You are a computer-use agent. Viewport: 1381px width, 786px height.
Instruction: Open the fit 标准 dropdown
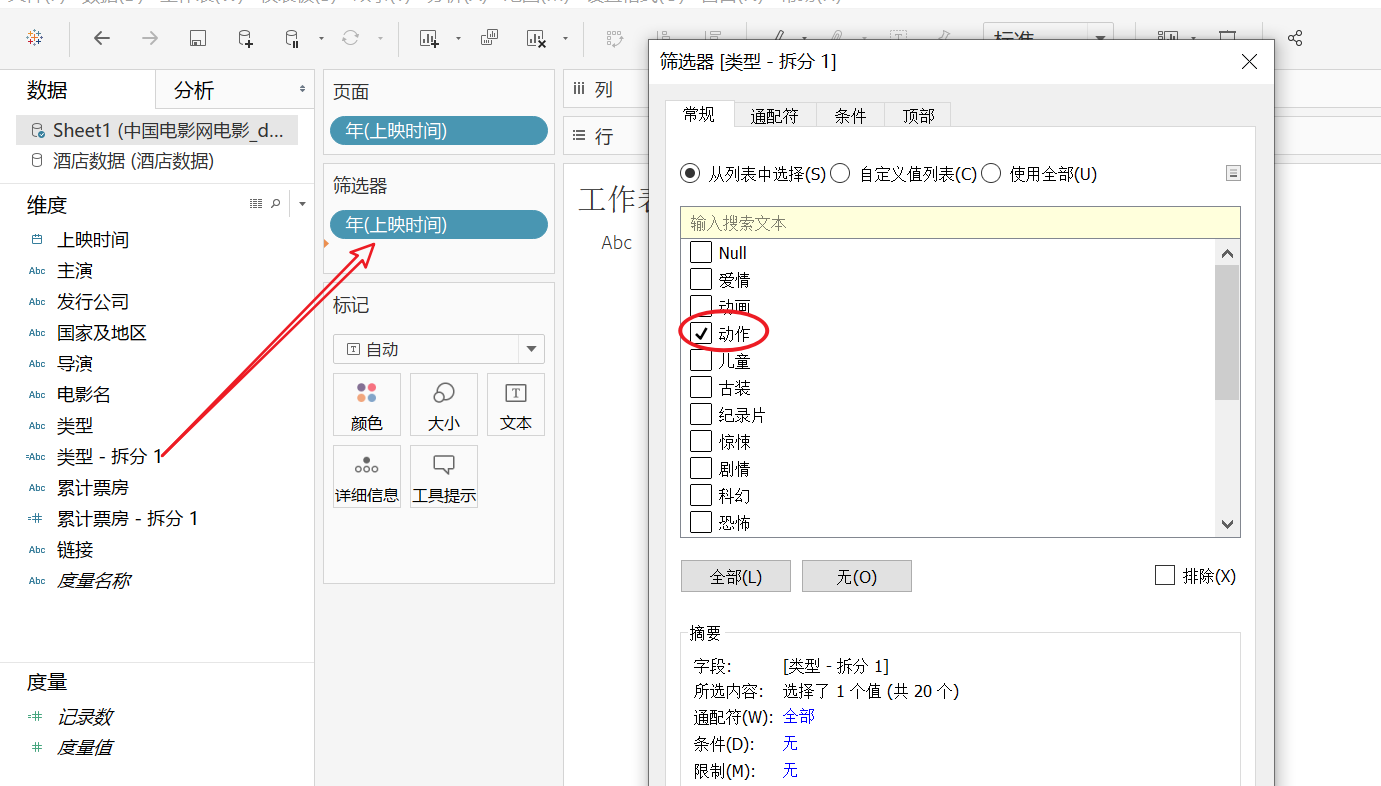[1048, 38]
